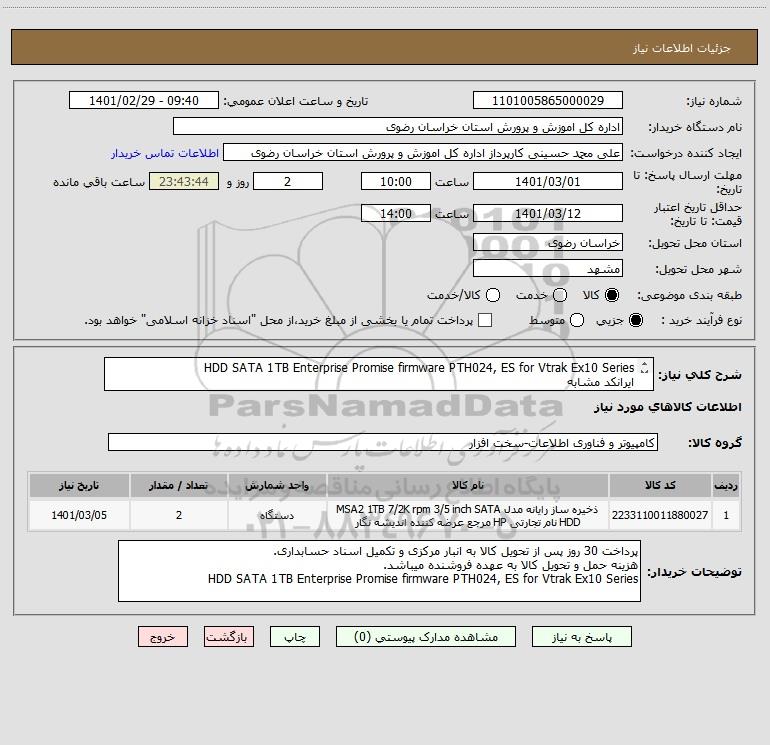The image size is (770, 745).
Task: Click the countdown timer 23:43:44
Action: [x=184, y=181]
